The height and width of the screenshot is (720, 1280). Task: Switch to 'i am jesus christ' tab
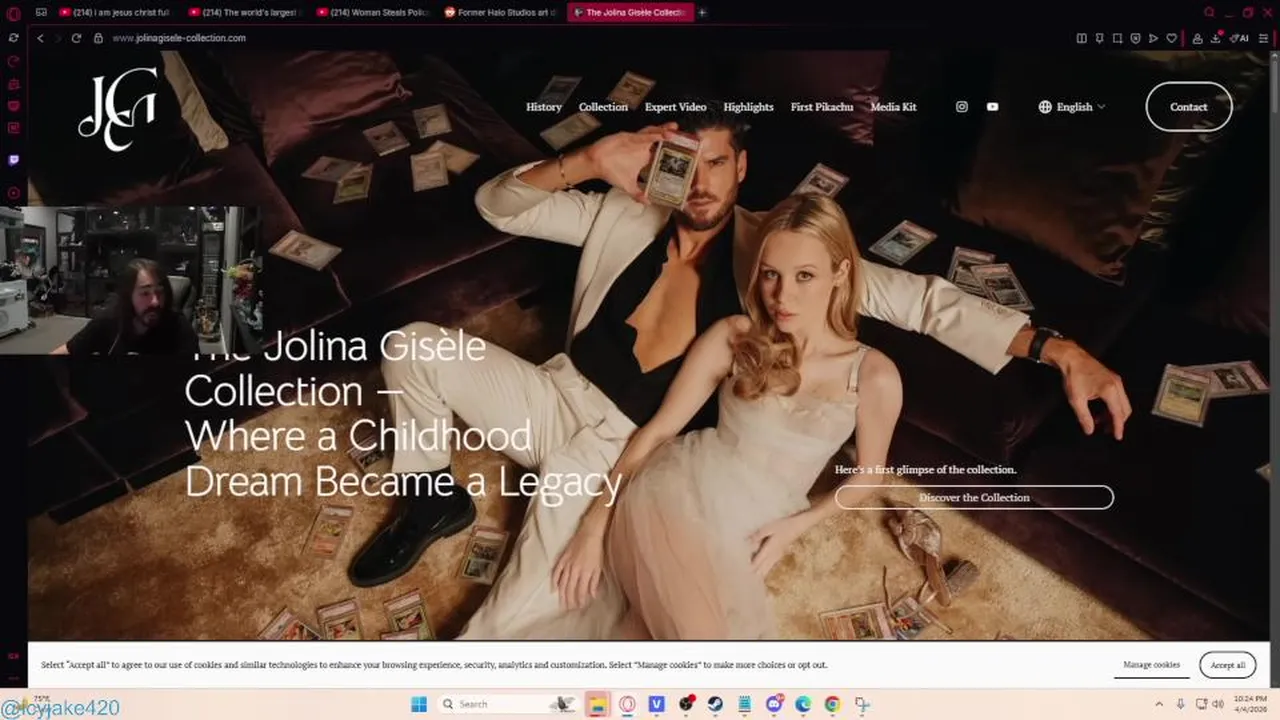(115, 13)
